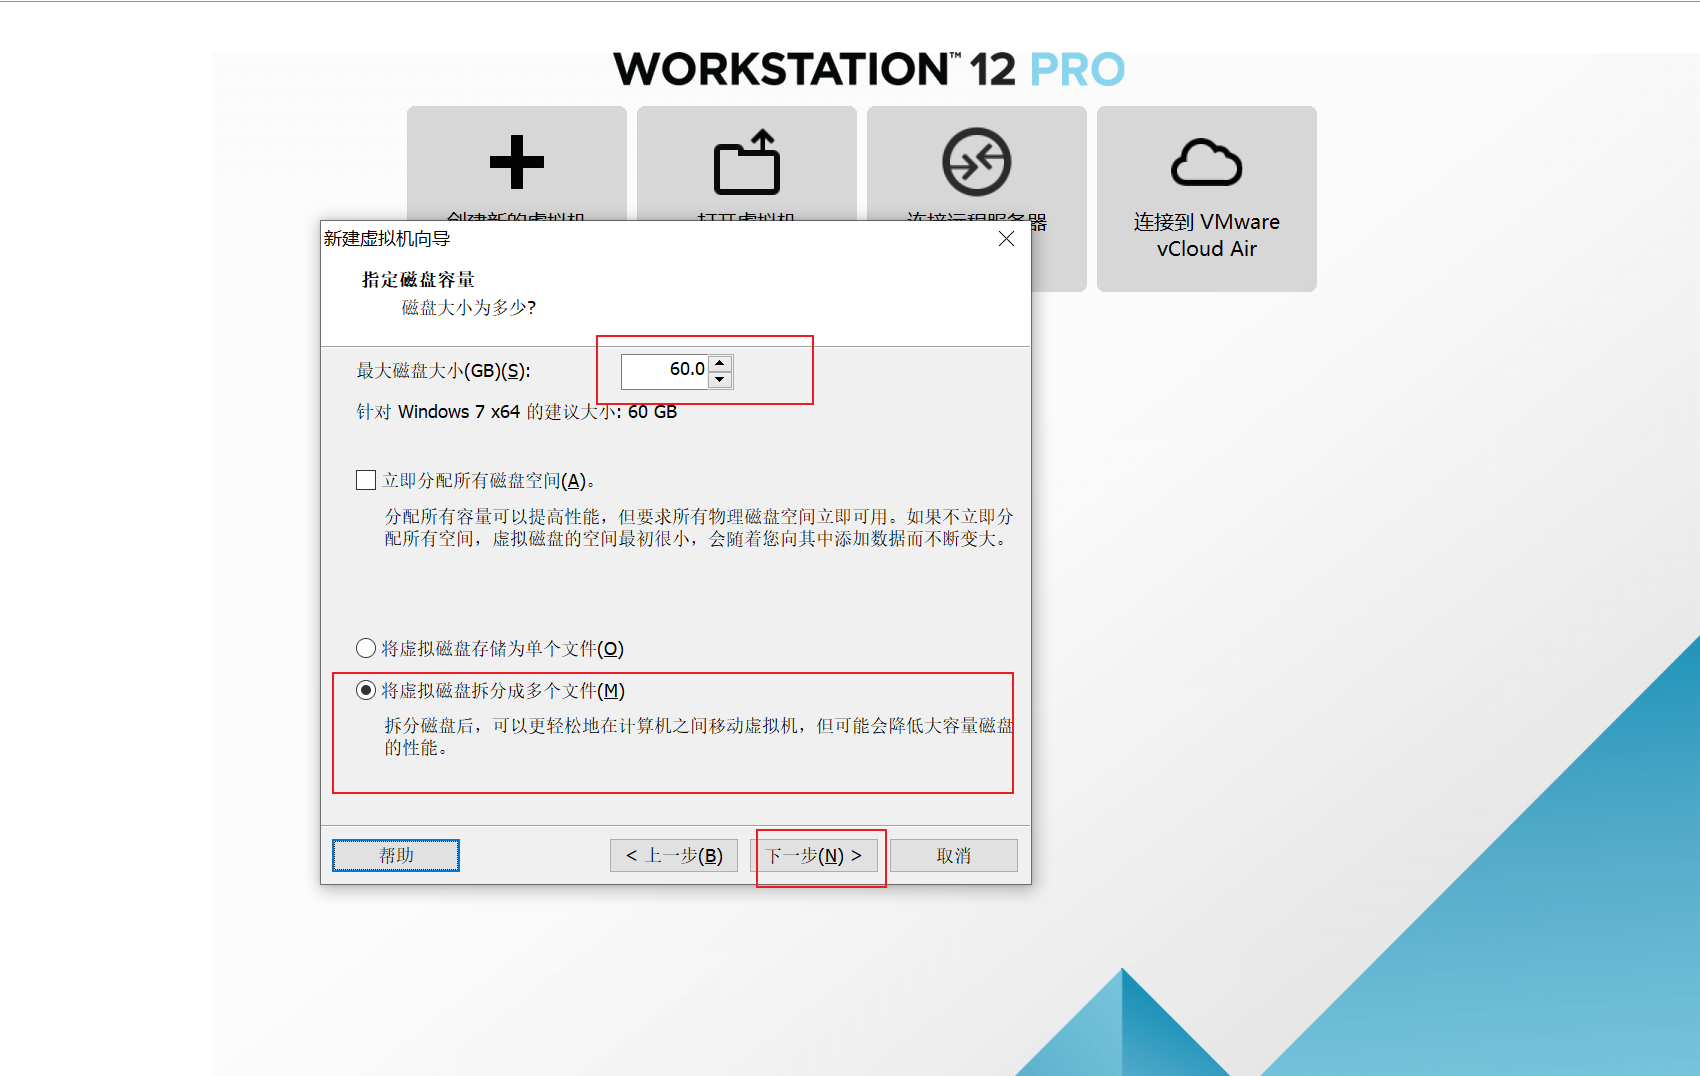
Task: Click the 磁盘大小为多少? subtitle
Action: click(x=469, y=308)
